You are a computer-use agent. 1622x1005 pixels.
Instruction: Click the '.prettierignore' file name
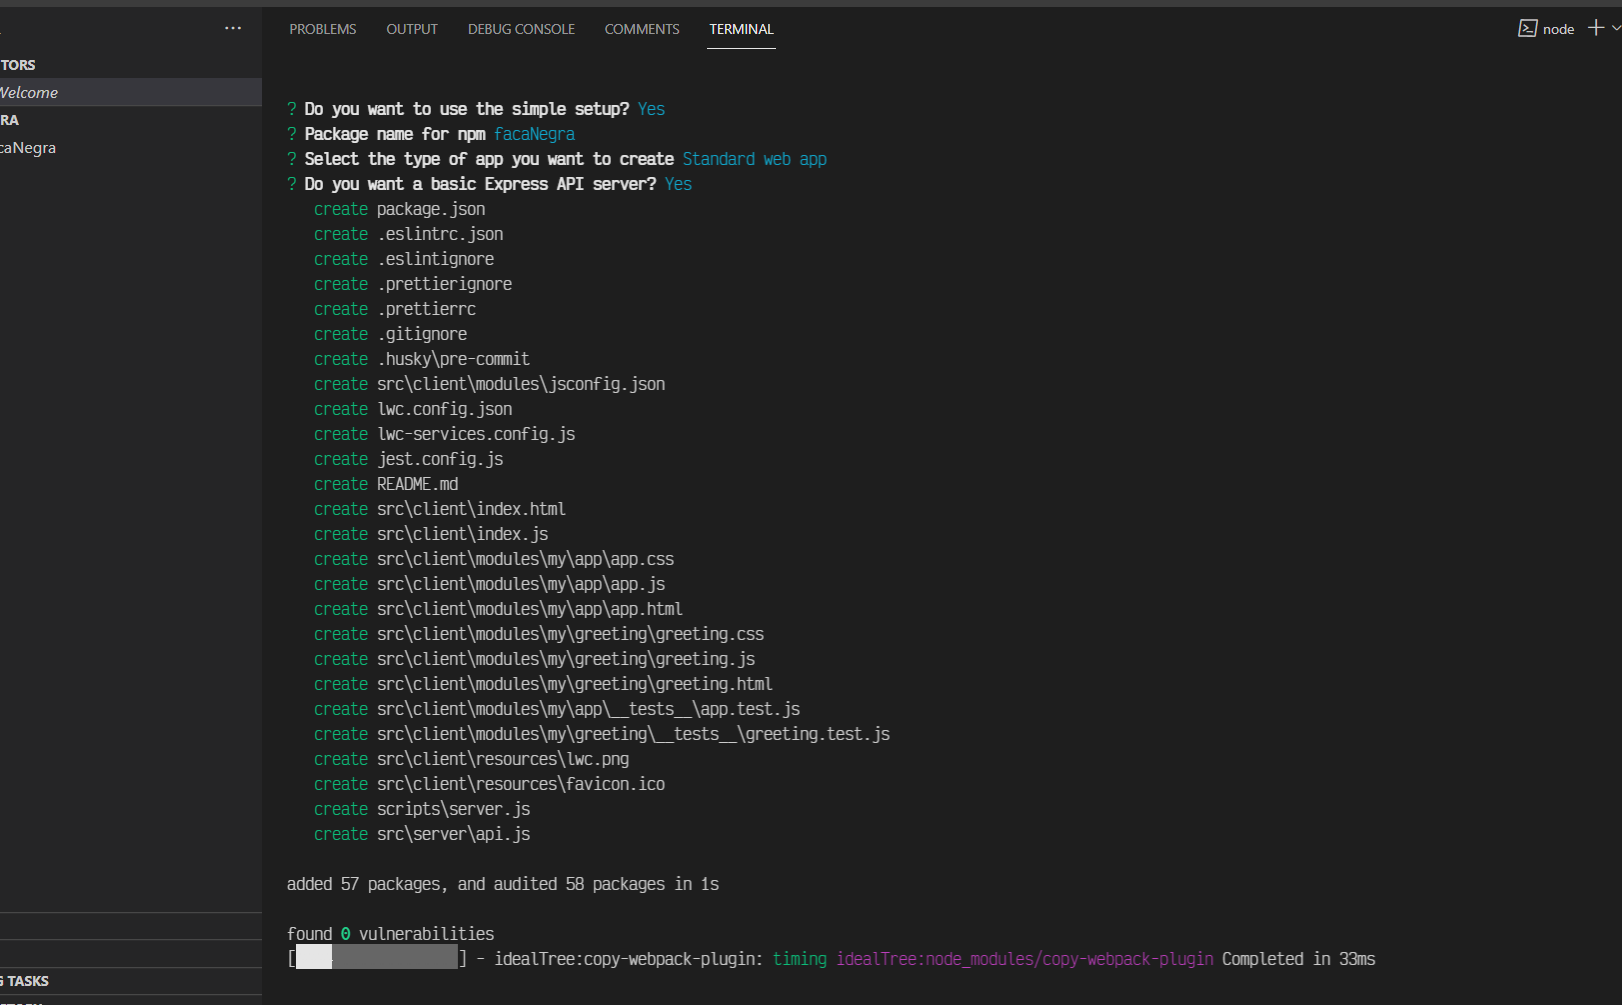coord(444,284)
